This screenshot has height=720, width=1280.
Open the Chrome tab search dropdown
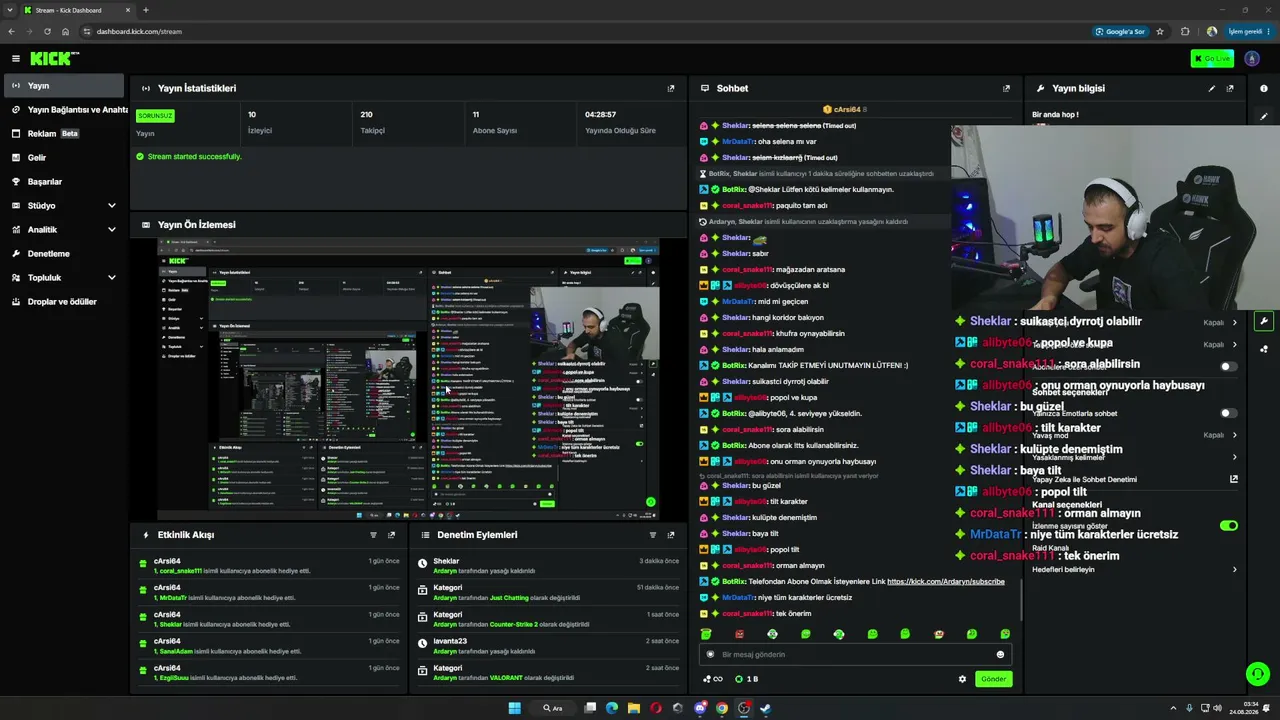click(x=10, y=10)
